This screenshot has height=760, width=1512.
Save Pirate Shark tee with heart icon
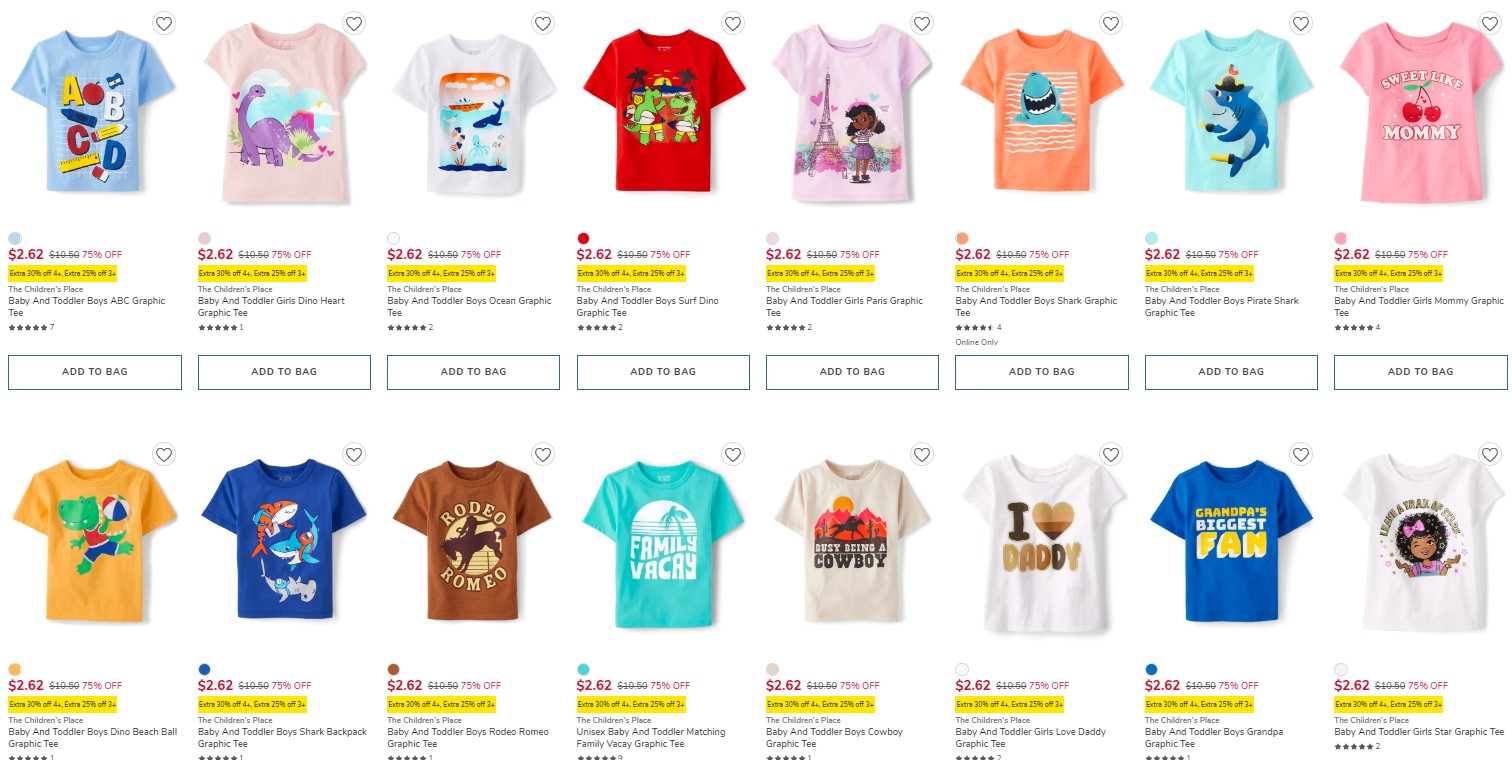pos(1301,23)
